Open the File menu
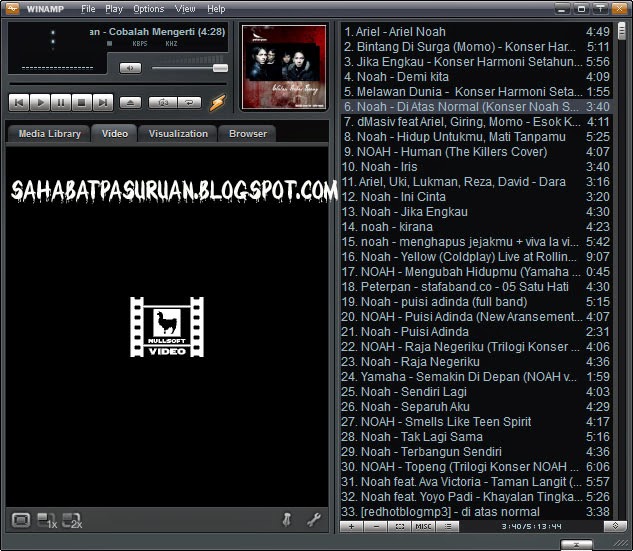This screenshot has height=551, width=633. pyautogui.click(x=88, y=9)
